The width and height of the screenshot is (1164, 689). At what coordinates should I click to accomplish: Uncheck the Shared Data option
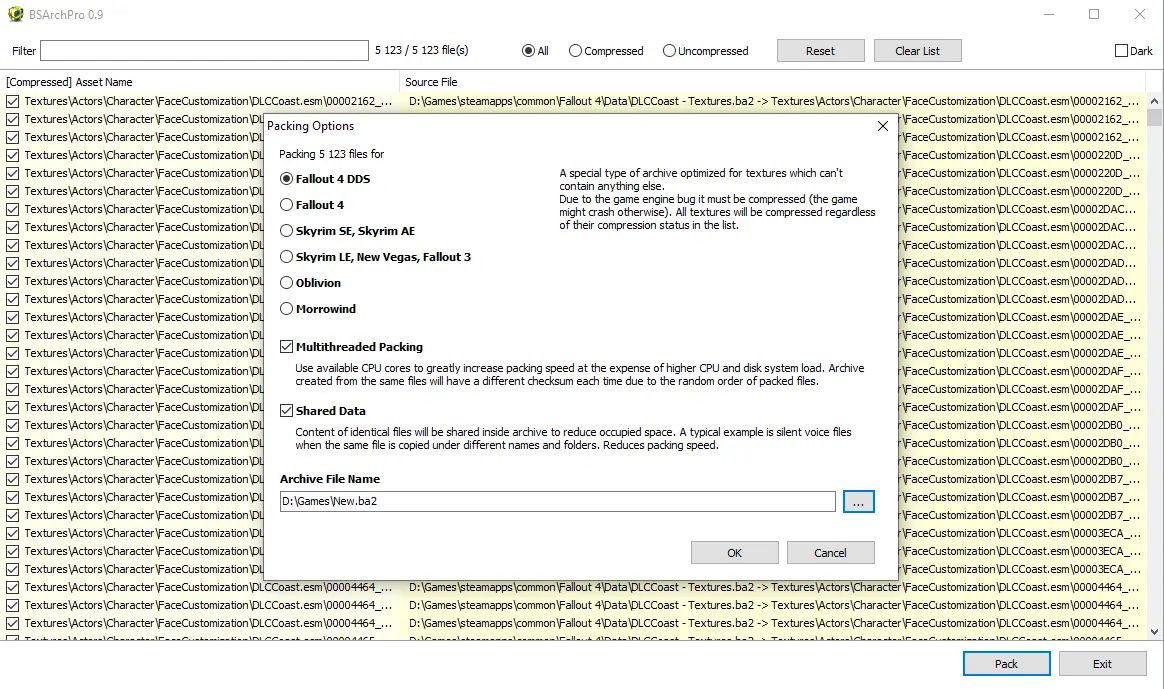[287, 411]
